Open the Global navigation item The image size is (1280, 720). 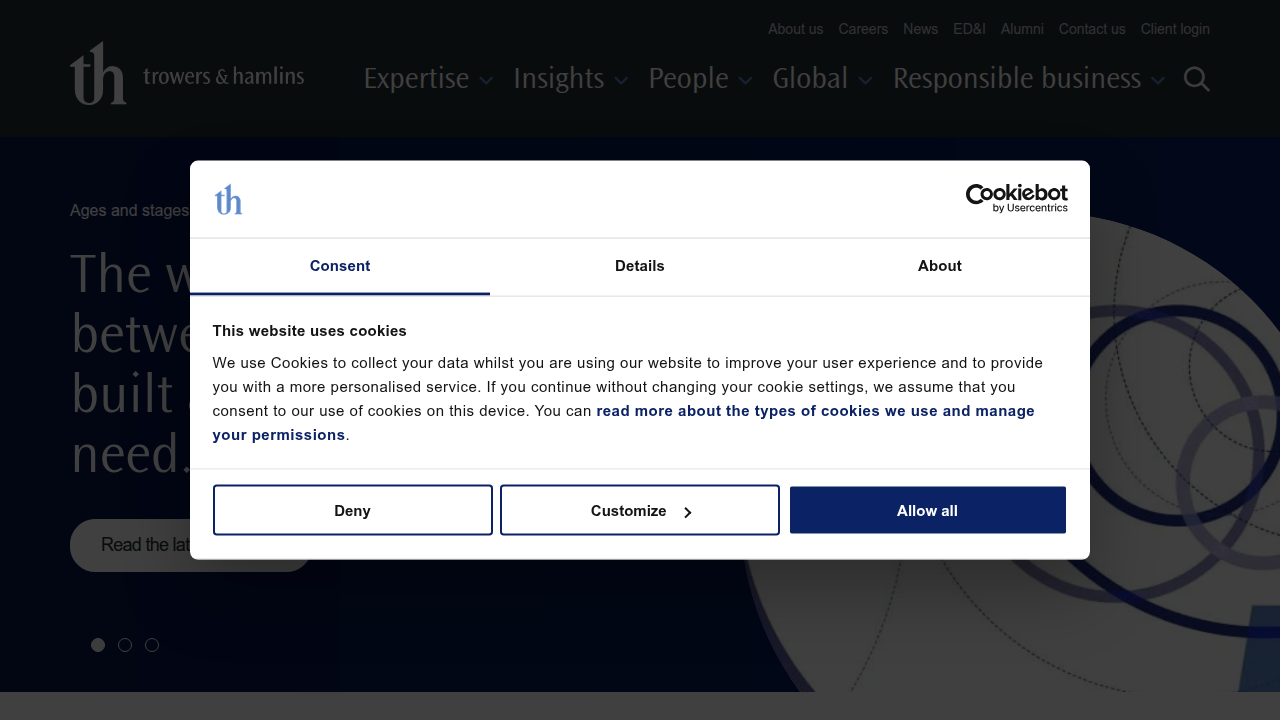coord(810,78)
